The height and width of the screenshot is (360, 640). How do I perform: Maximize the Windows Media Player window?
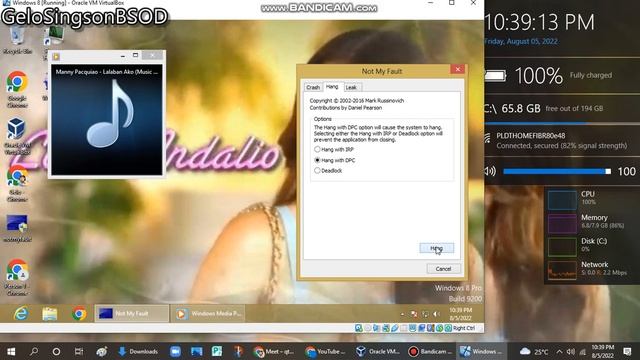pyautogui.click(x=136, y=55)
